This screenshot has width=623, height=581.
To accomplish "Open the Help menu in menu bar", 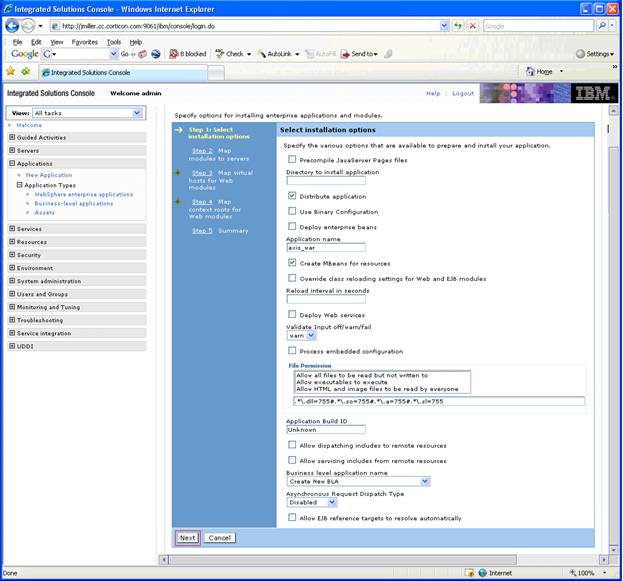I will (135, 42).
